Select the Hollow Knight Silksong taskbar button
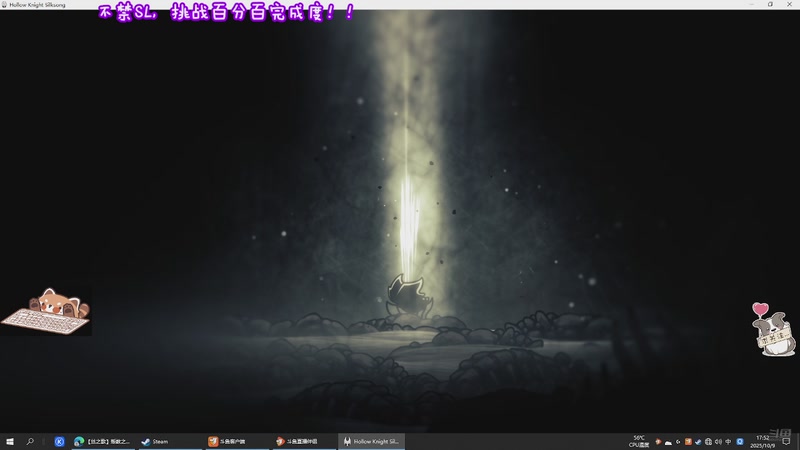This screenshot has width=800, height=450. [371, 441]
